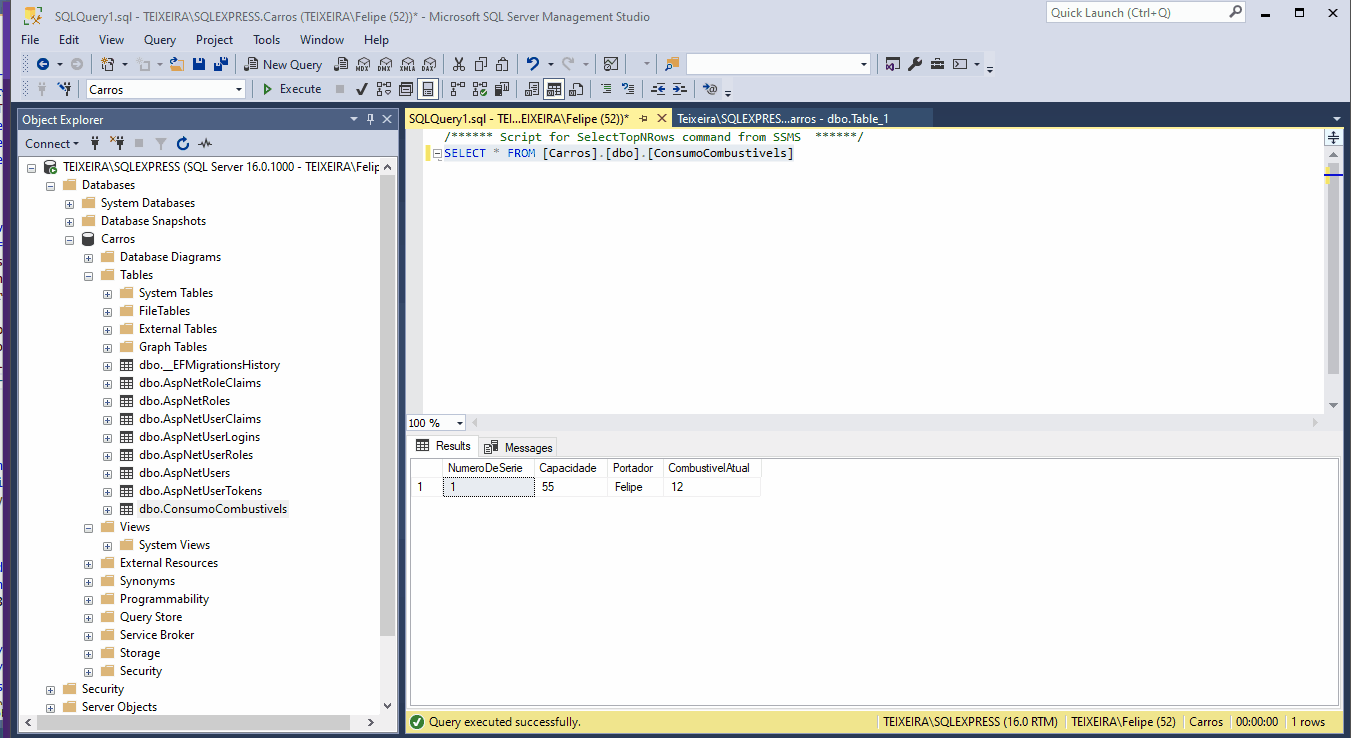
Task: Click the New Query button
Action: pos(282,64)
